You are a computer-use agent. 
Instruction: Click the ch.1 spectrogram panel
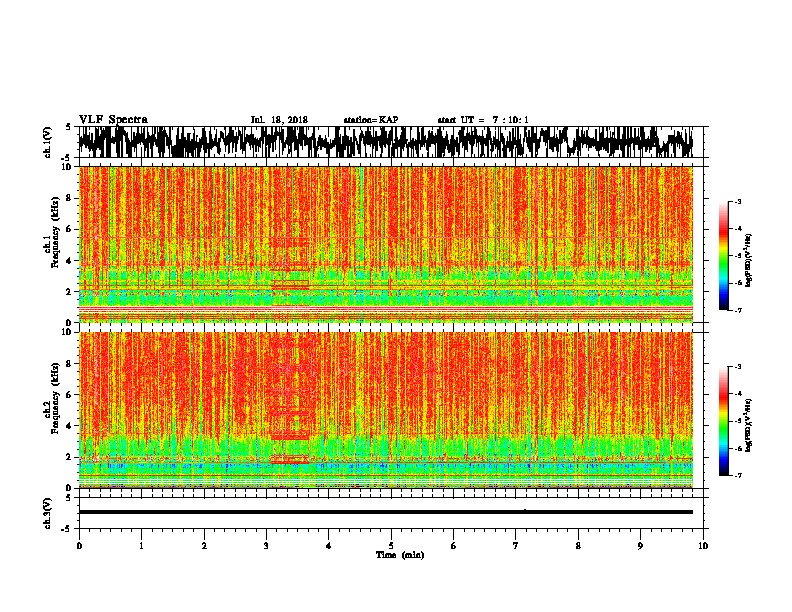tap(385, 244)
